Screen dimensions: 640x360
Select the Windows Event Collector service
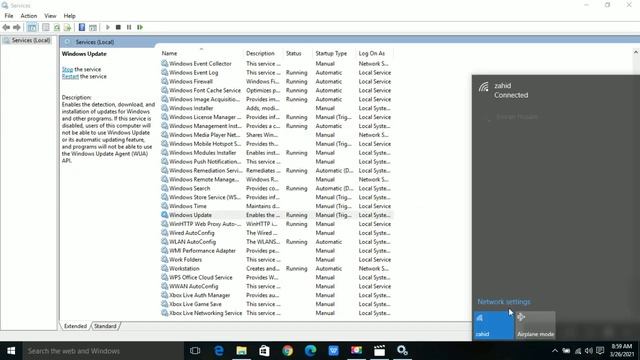tap(276, 64)
